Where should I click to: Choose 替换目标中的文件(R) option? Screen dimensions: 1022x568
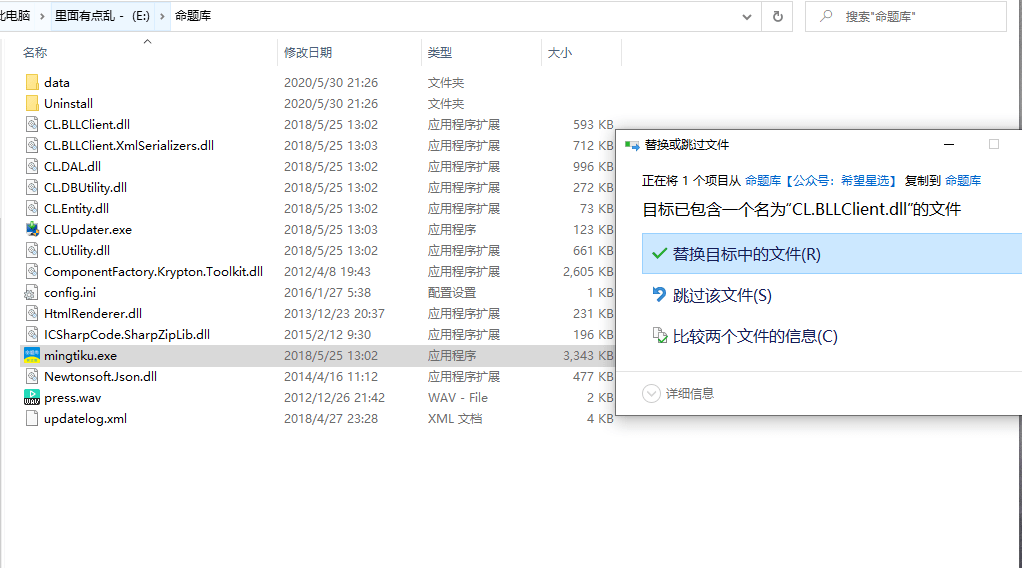pos(832,254)
